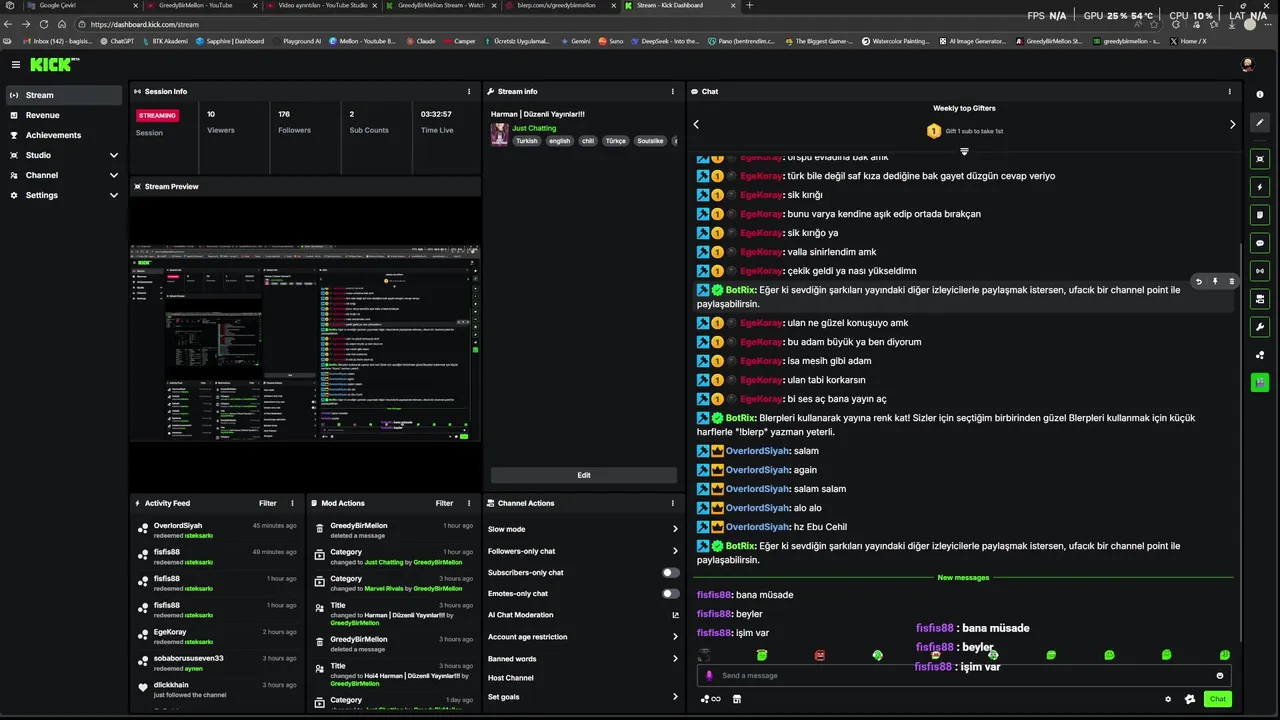1280x720 pixels.
Task: Open the Activity Feed Filter dropdown
Action: coord(268,503)
